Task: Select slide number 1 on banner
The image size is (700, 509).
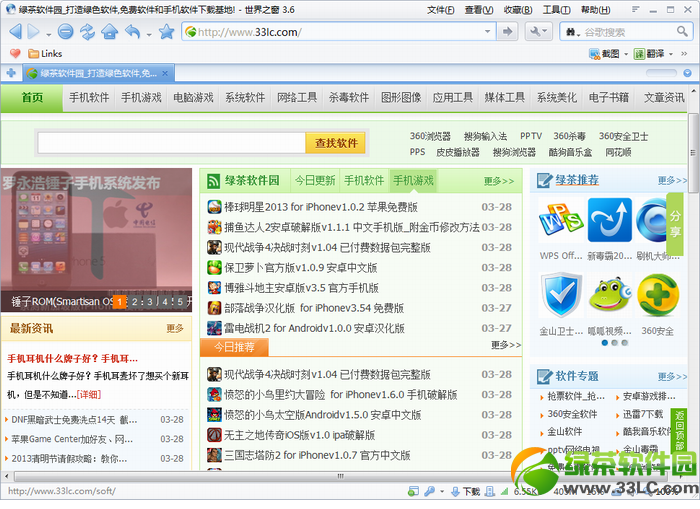Action: [120, 302]
